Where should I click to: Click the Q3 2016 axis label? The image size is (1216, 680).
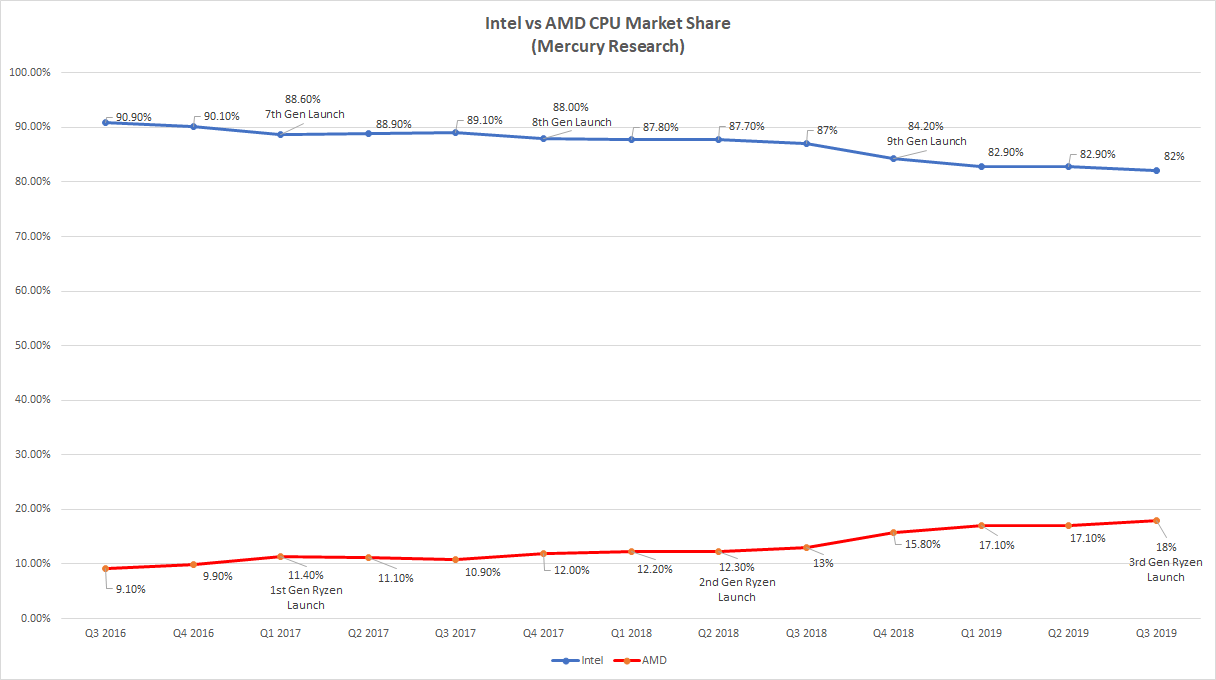[x=106, y=633]
